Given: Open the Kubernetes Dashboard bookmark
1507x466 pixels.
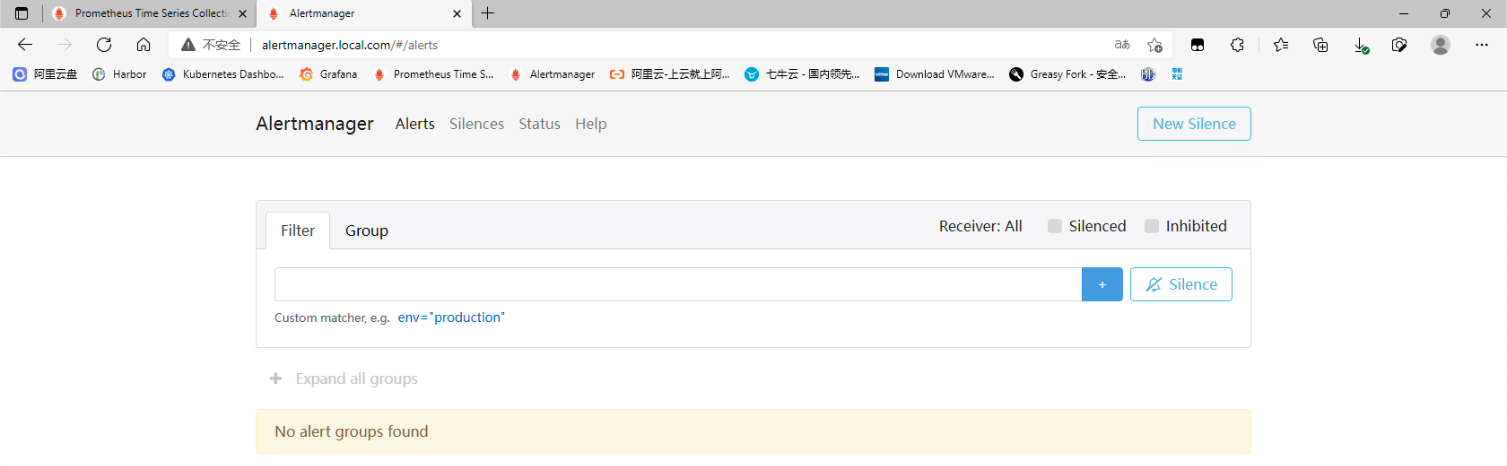Looking at the screenshot, I should [x=223, y=74].
